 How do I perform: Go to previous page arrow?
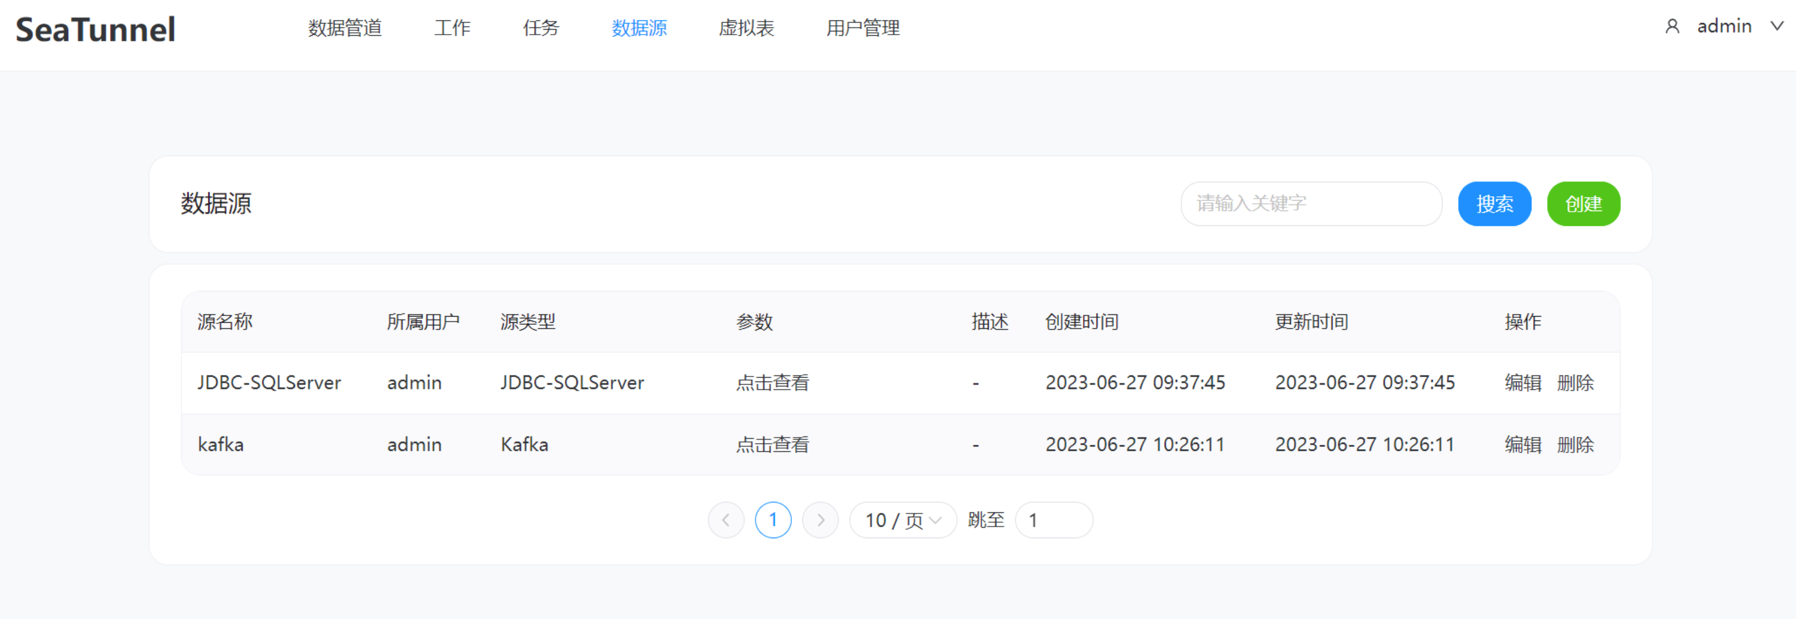pyautogui.click(x=726, y=520)
